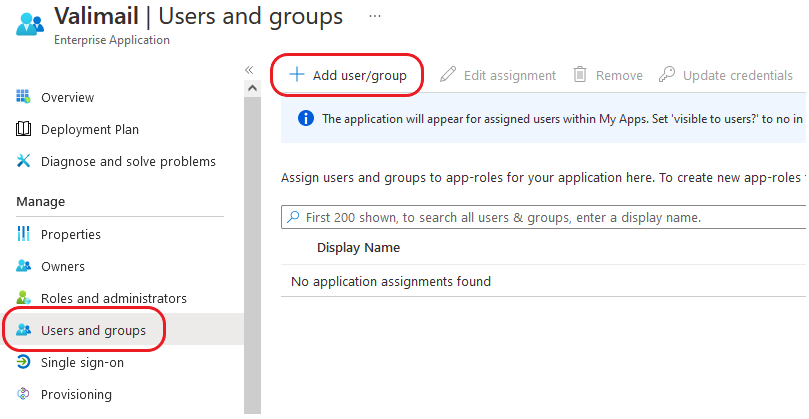The width and height of the screenshot is (809, 419).
Task: Click the Update credentials key icon
Action: coord(667,74)
